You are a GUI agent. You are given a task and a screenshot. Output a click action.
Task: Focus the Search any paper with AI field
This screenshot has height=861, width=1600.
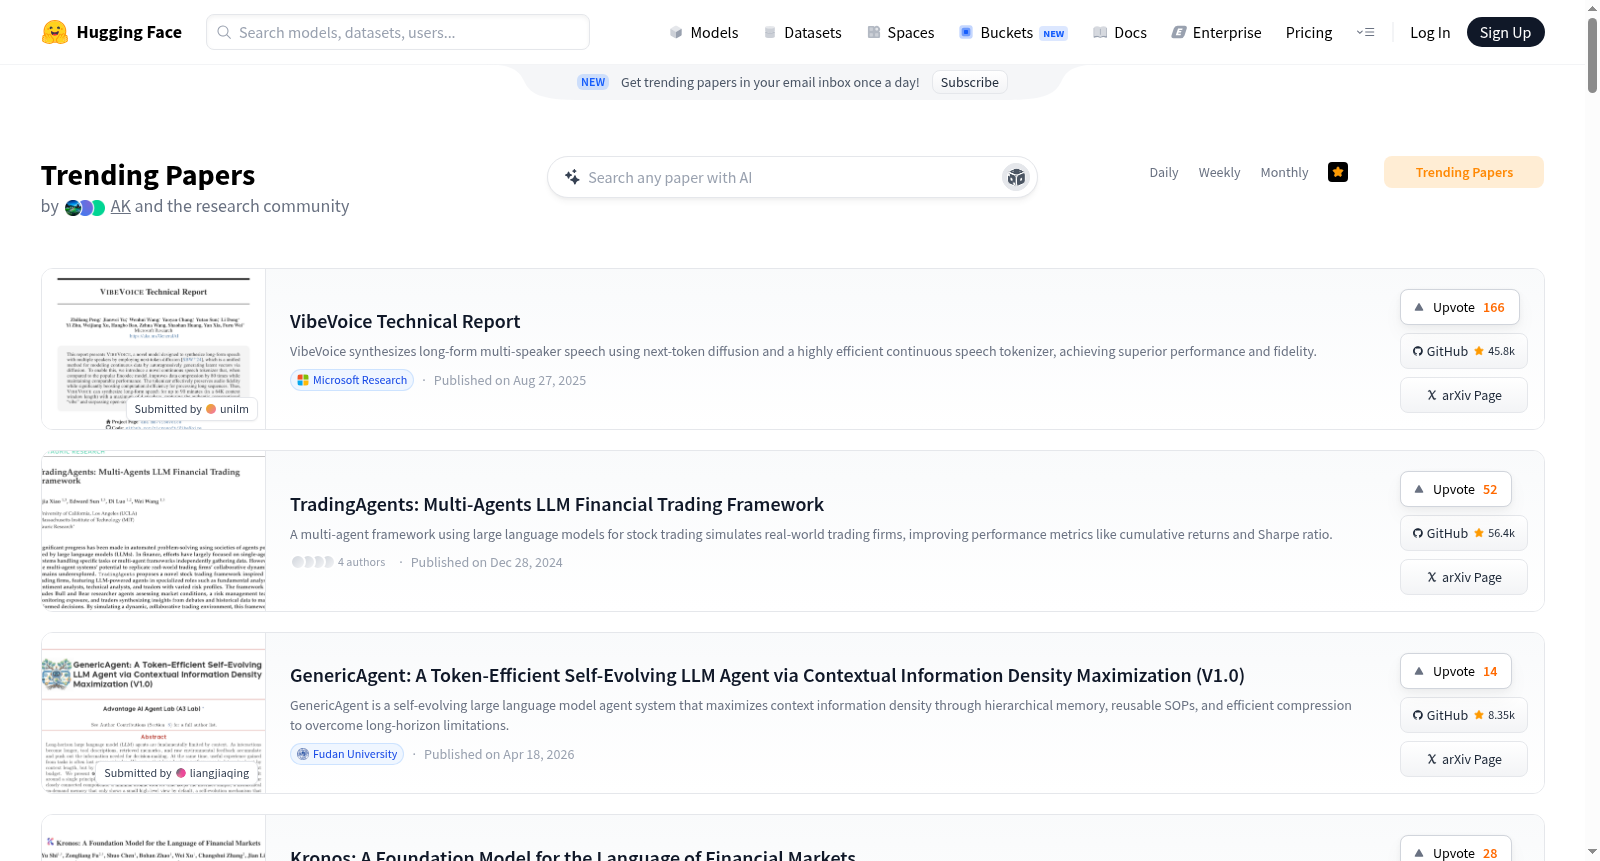(x=792, y=177)
